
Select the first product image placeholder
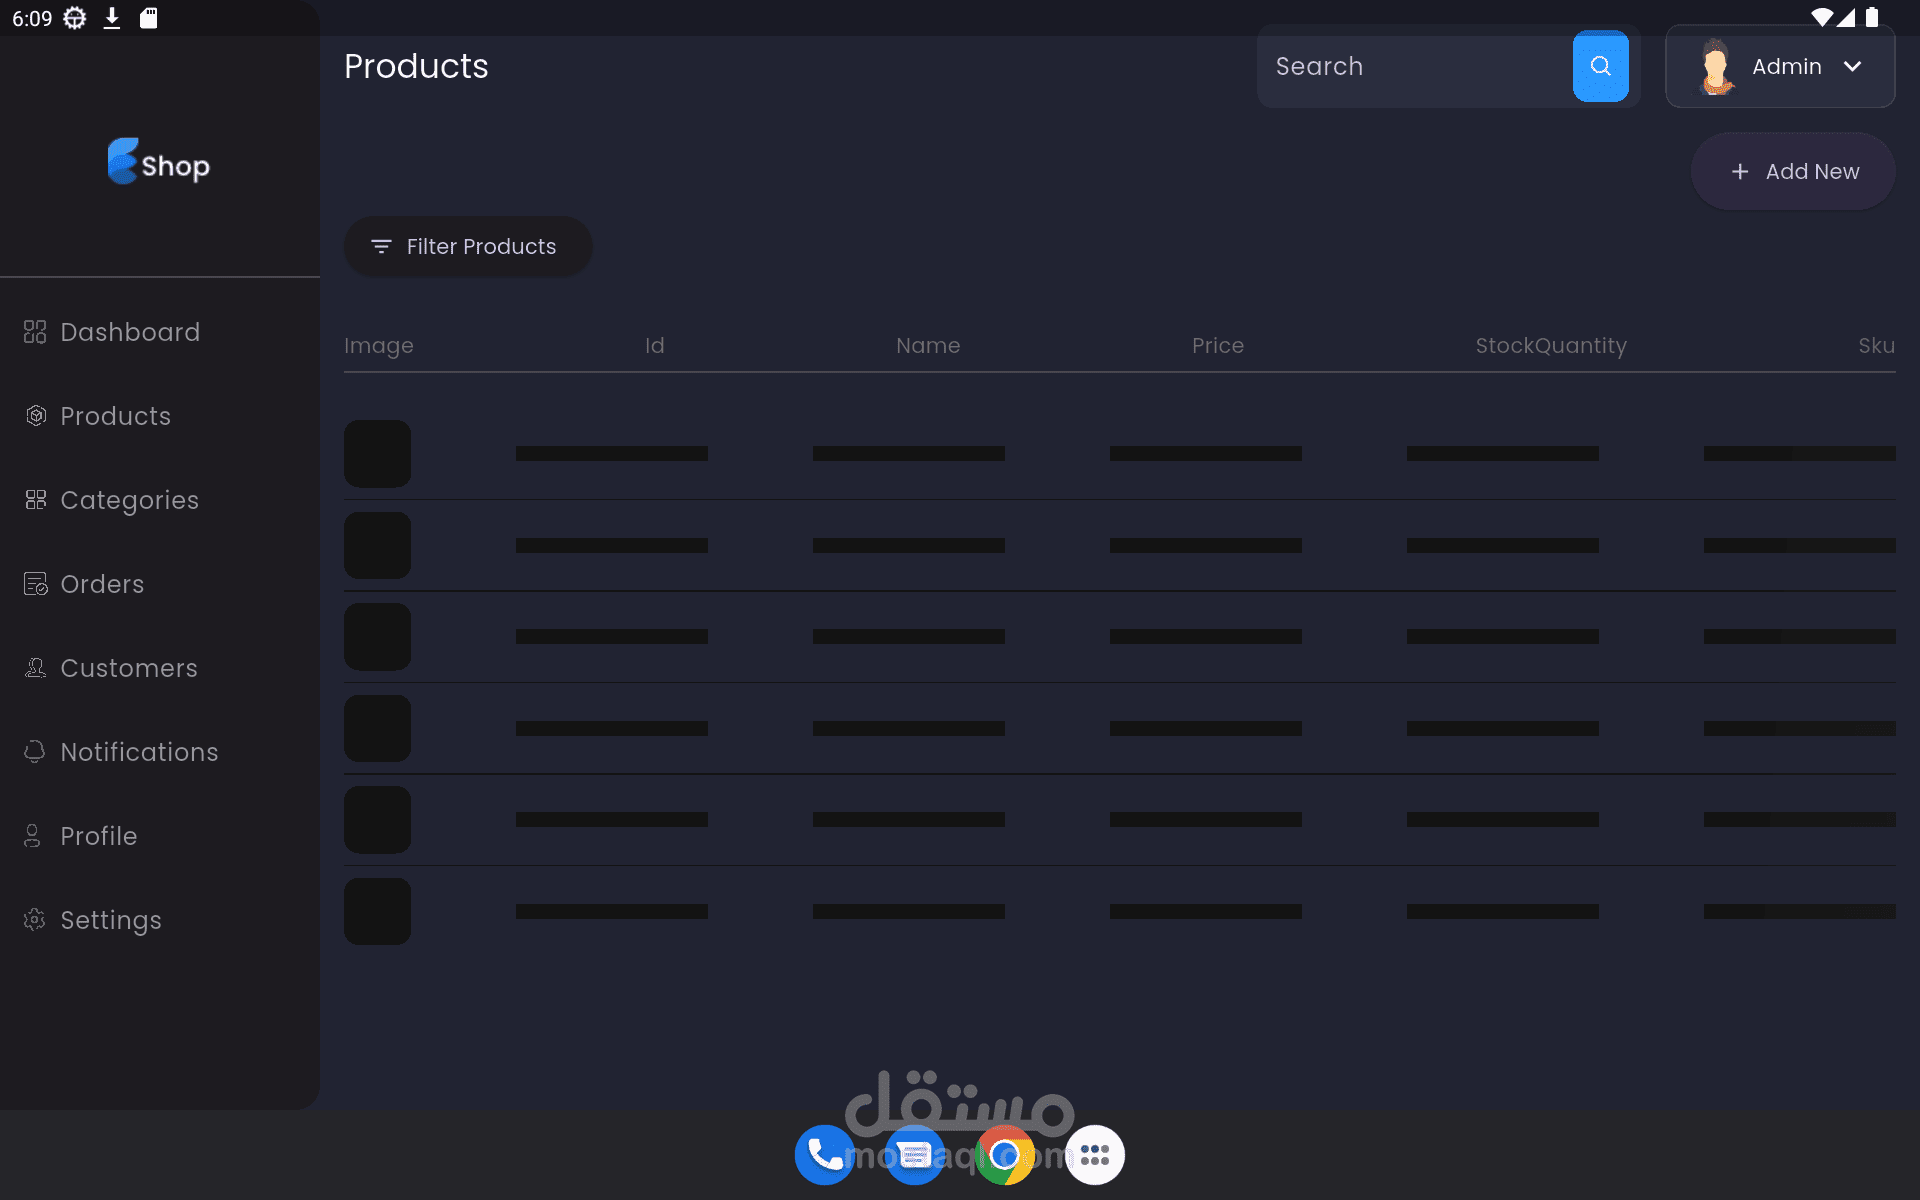click(377, 453)
